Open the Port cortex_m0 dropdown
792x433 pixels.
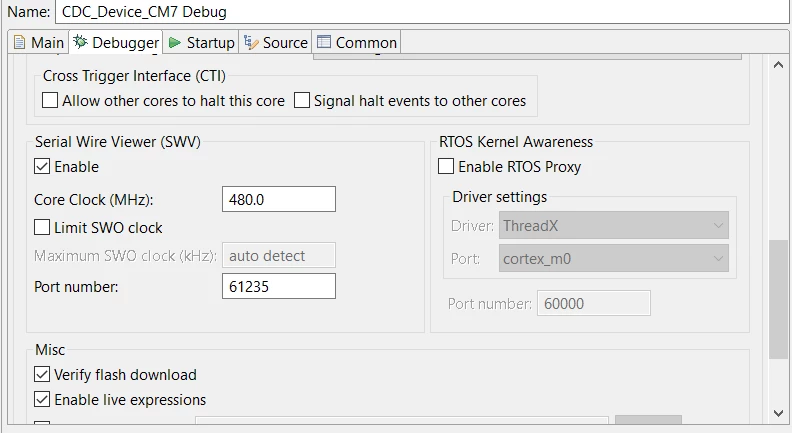pos(614,258)
